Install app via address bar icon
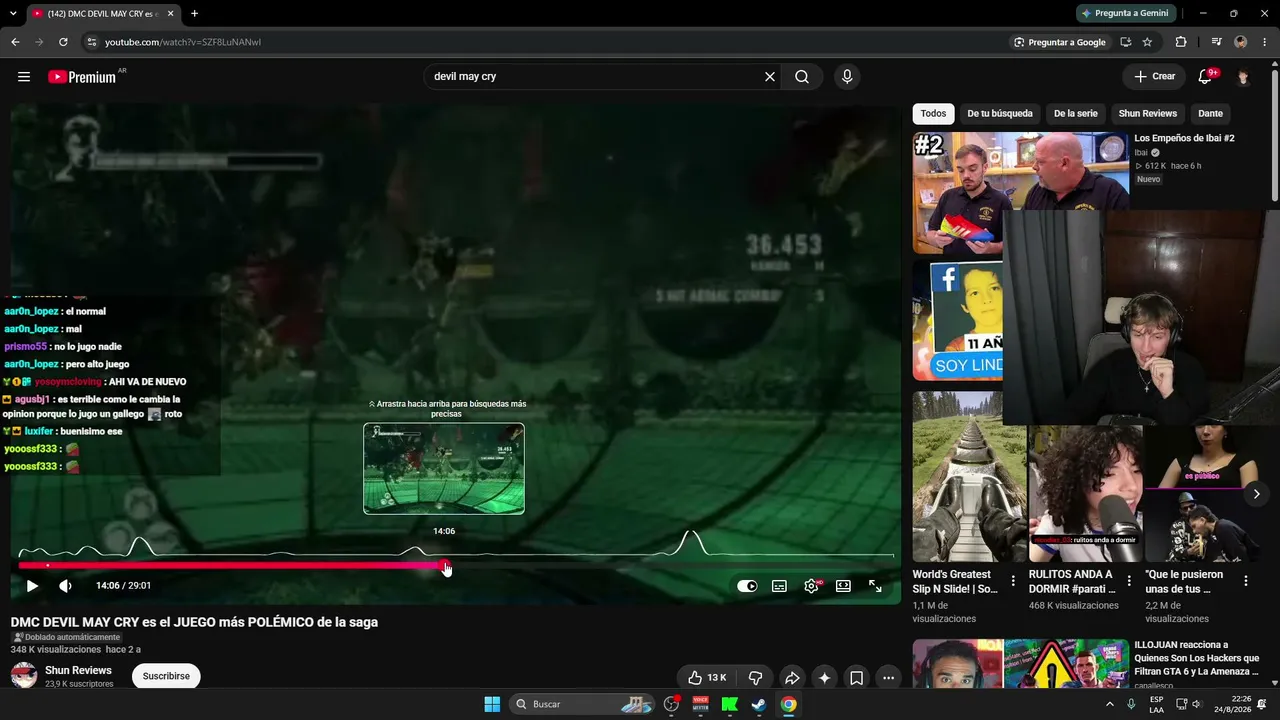 1126,42
